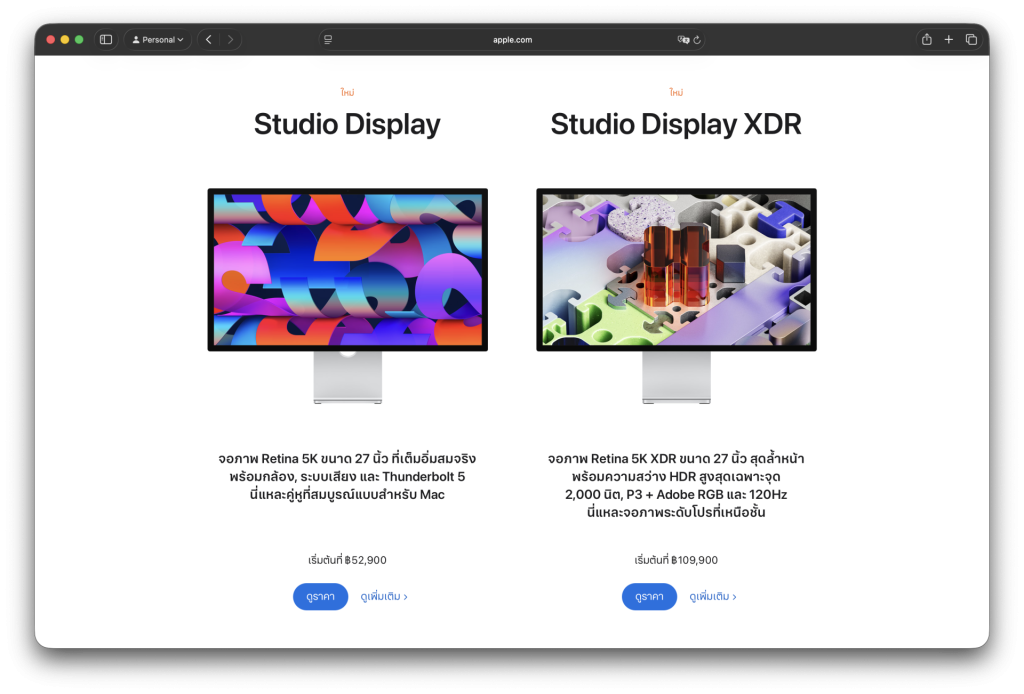Show the tab overview

(x=971, y=40)
